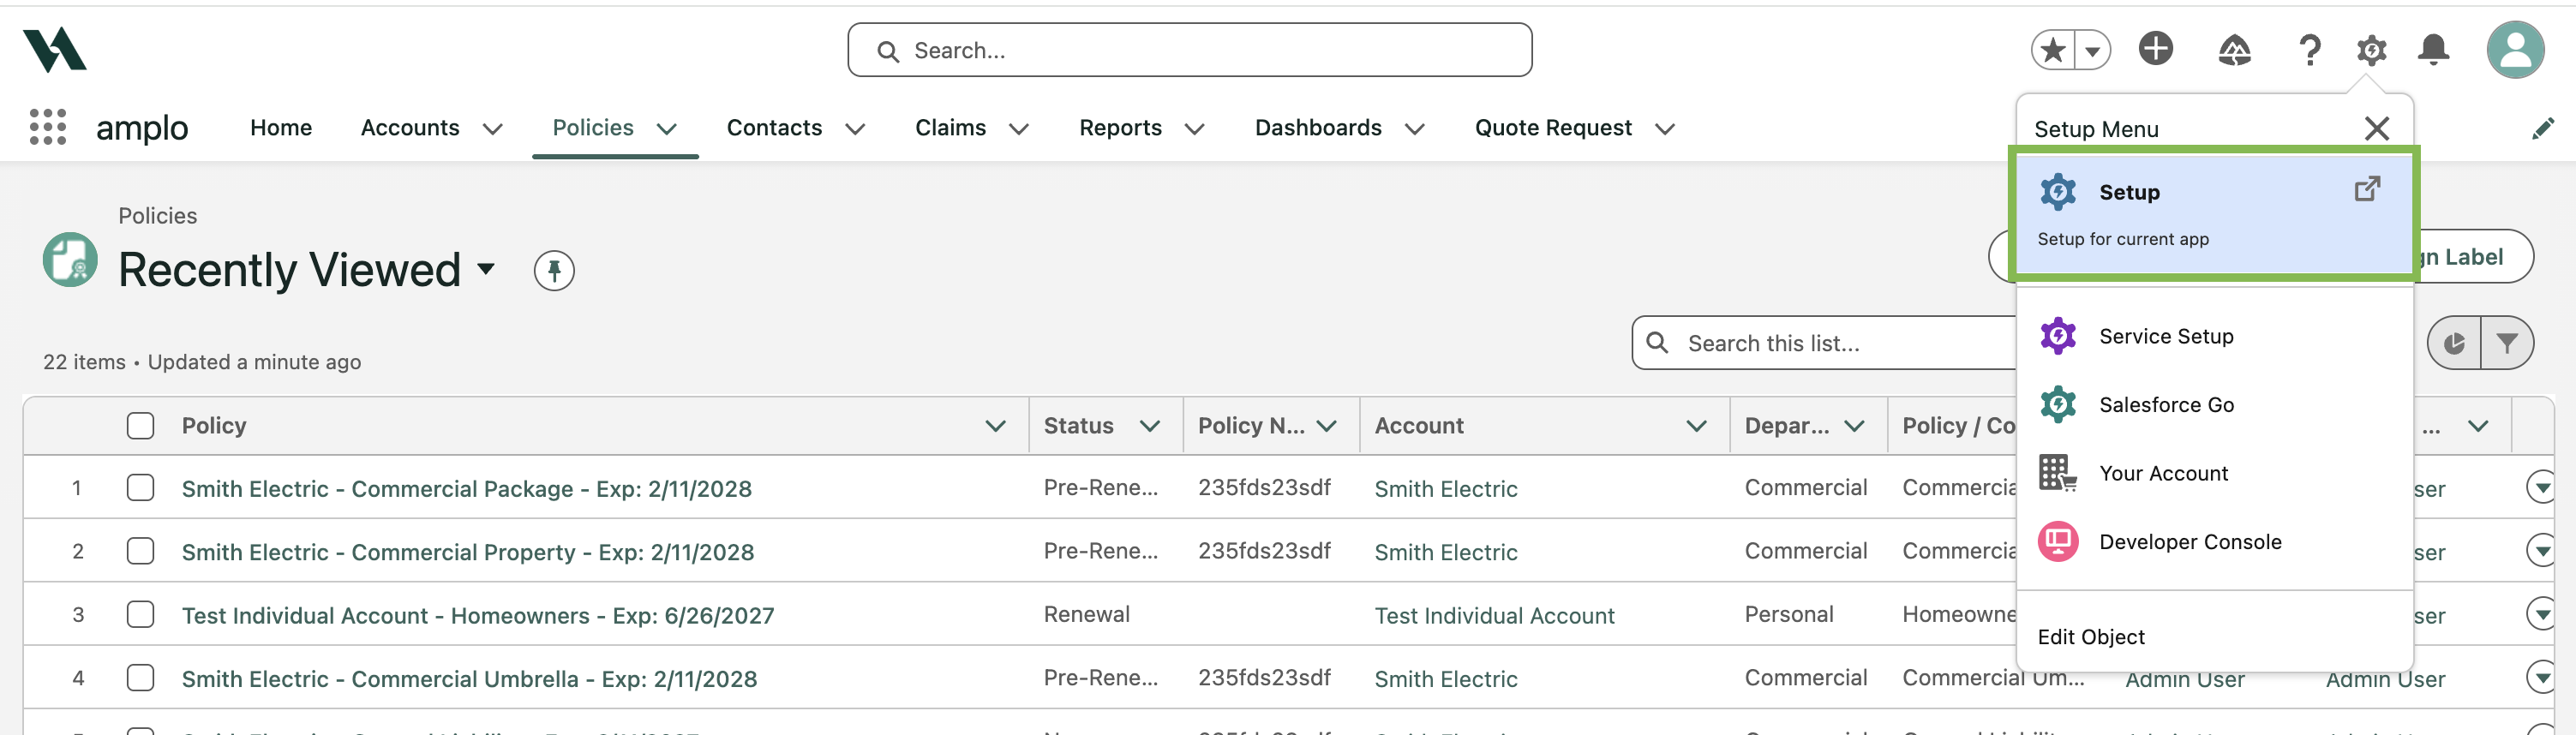Expand the Contacts tab dropdown chevron
Viewport: 2576px width, 735px height.
pyautogui.click(x=855, y=129)
